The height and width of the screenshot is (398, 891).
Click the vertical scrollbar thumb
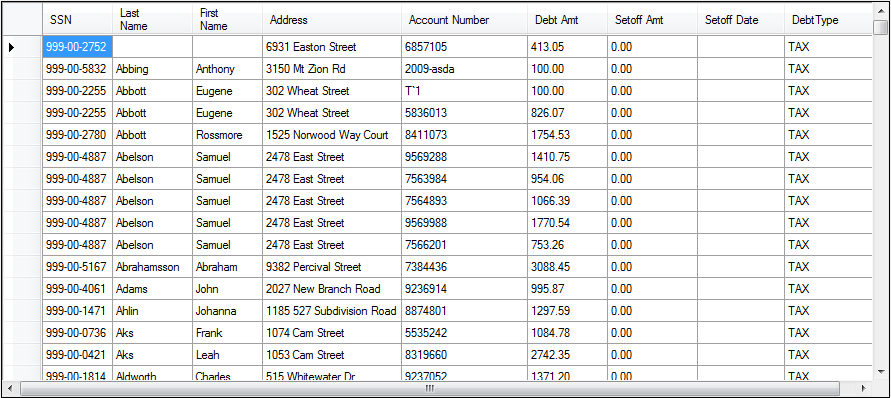pos(881,27)
